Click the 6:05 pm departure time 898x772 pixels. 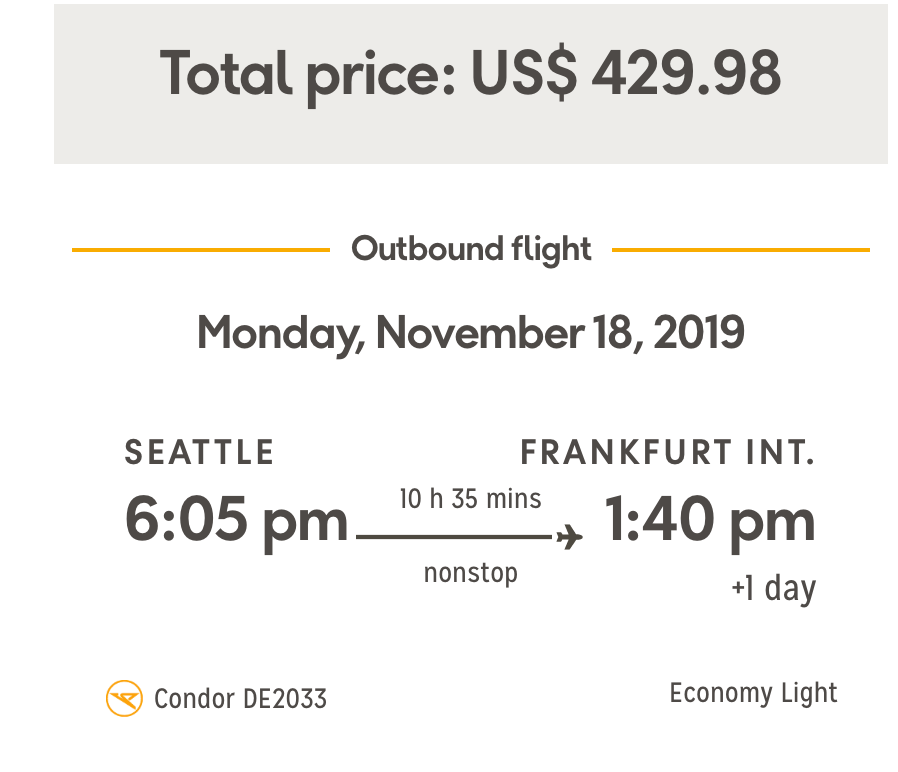click(x=236, y=522)
